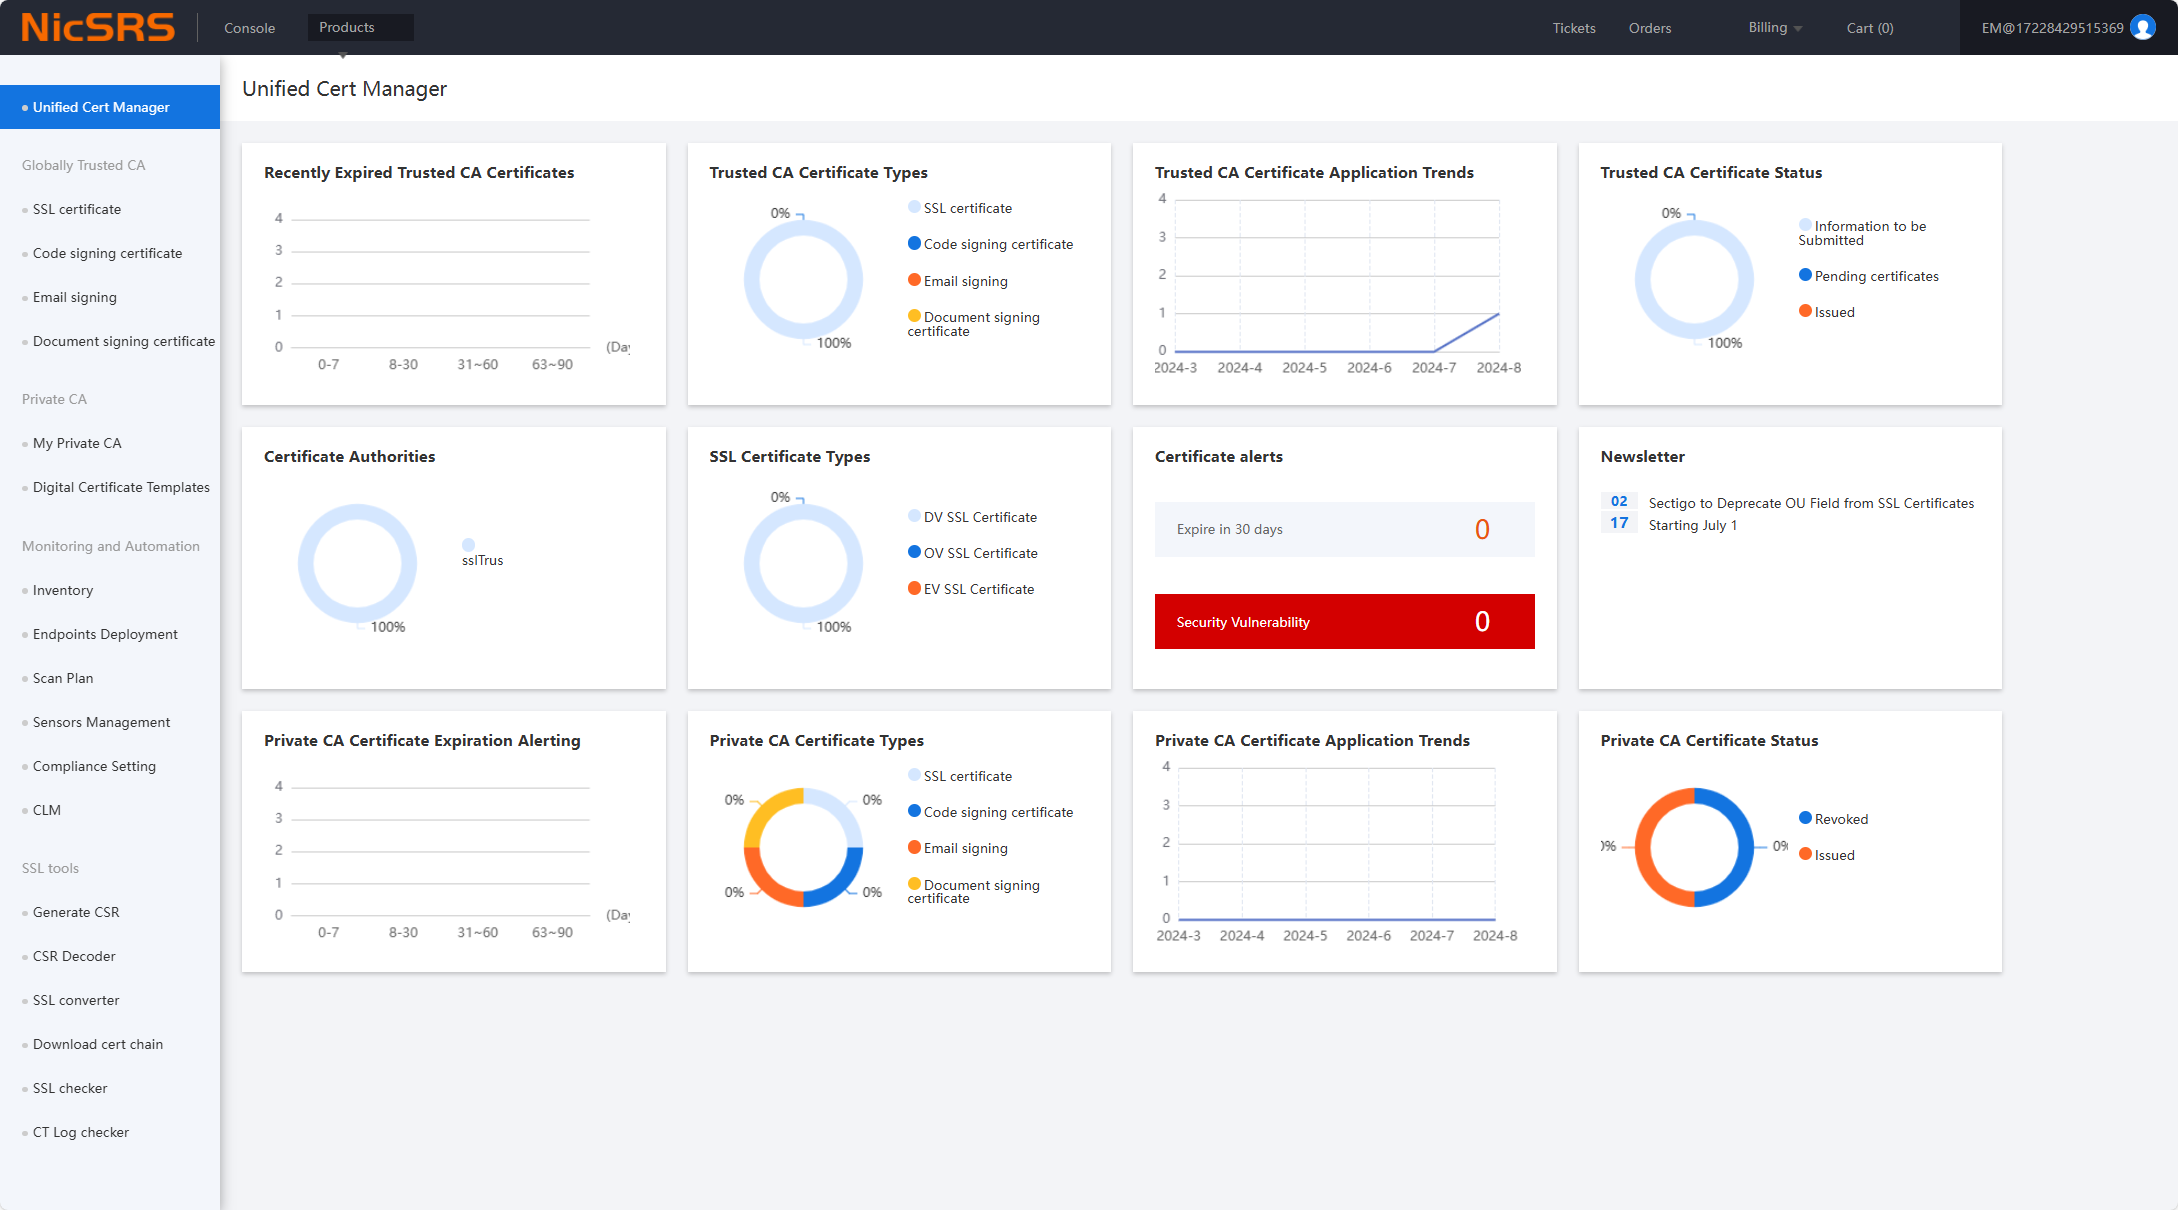Open Code signing certificate sidebar item
Image resolution: width=2178 pixels, height=1210 pixels.
pyautogui.click(x=107, y=253)
